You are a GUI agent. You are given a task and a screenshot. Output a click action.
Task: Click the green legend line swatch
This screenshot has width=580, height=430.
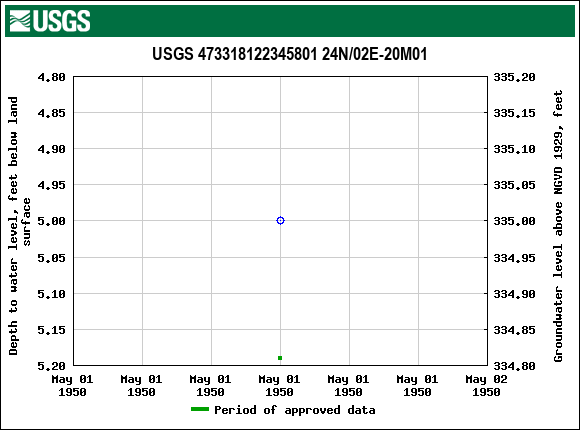[200, 409]
